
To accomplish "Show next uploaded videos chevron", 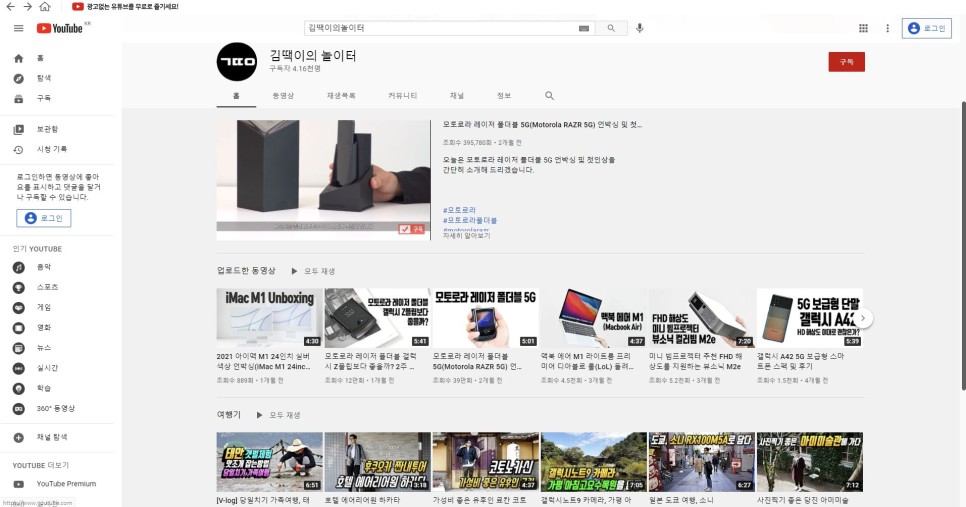I will pyautogui.click(x=862, y=318).
